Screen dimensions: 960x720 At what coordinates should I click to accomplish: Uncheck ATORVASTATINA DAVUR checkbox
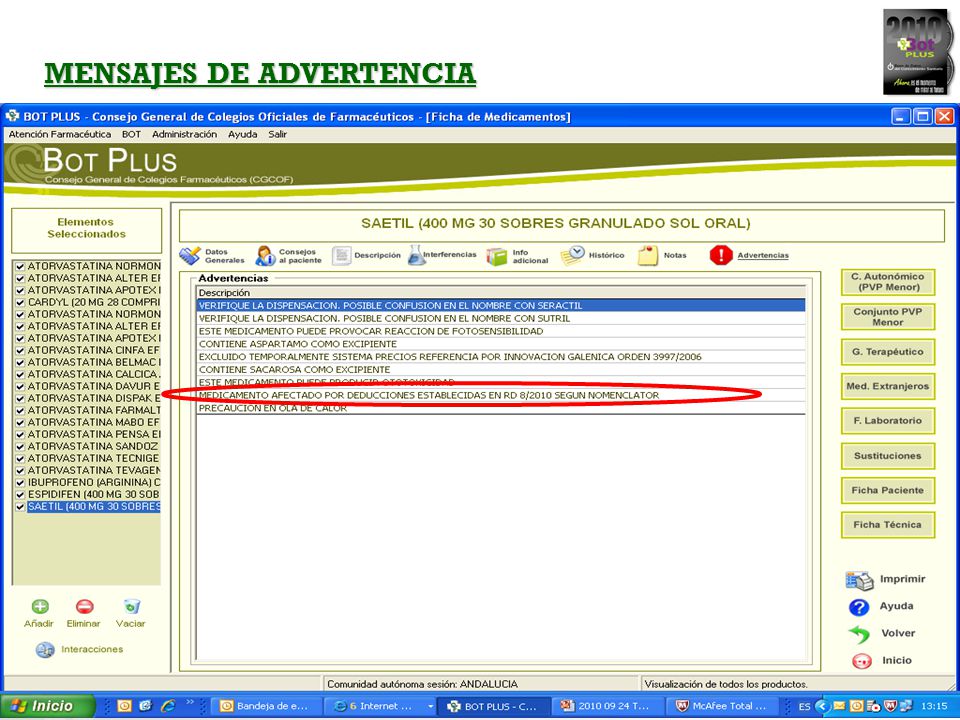click(20, 386)
